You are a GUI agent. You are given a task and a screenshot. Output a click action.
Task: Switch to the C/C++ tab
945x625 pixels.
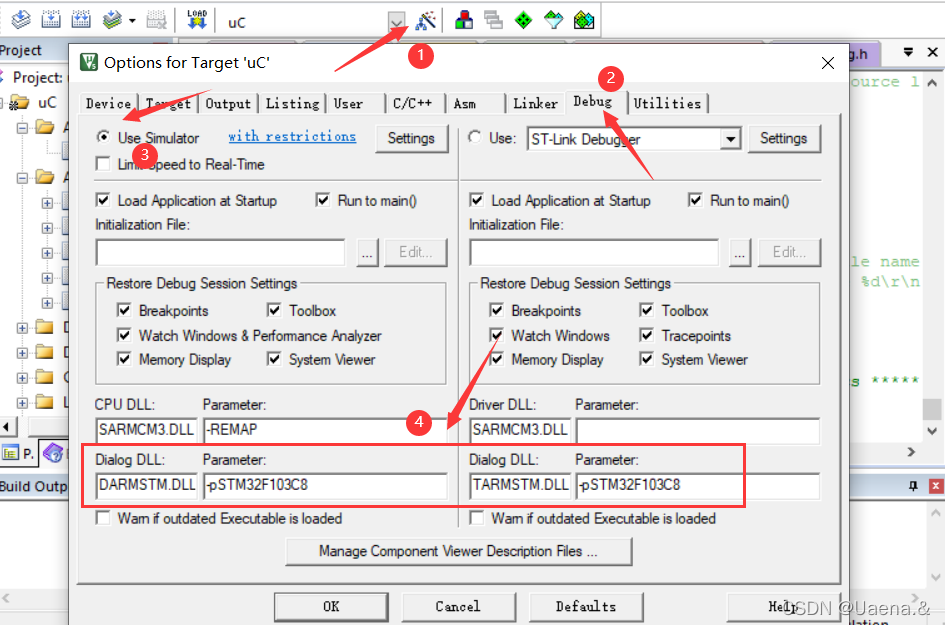point(413,104)
